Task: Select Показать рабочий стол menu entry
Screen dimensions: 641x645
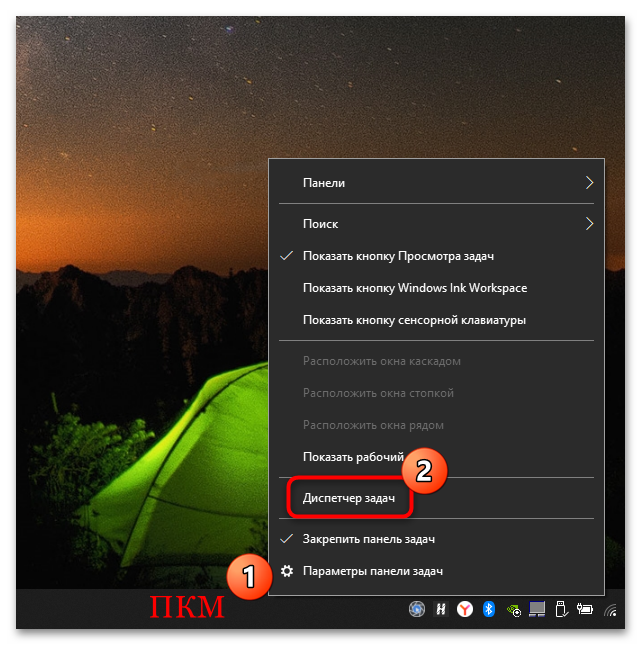Action: pos(350,456)
